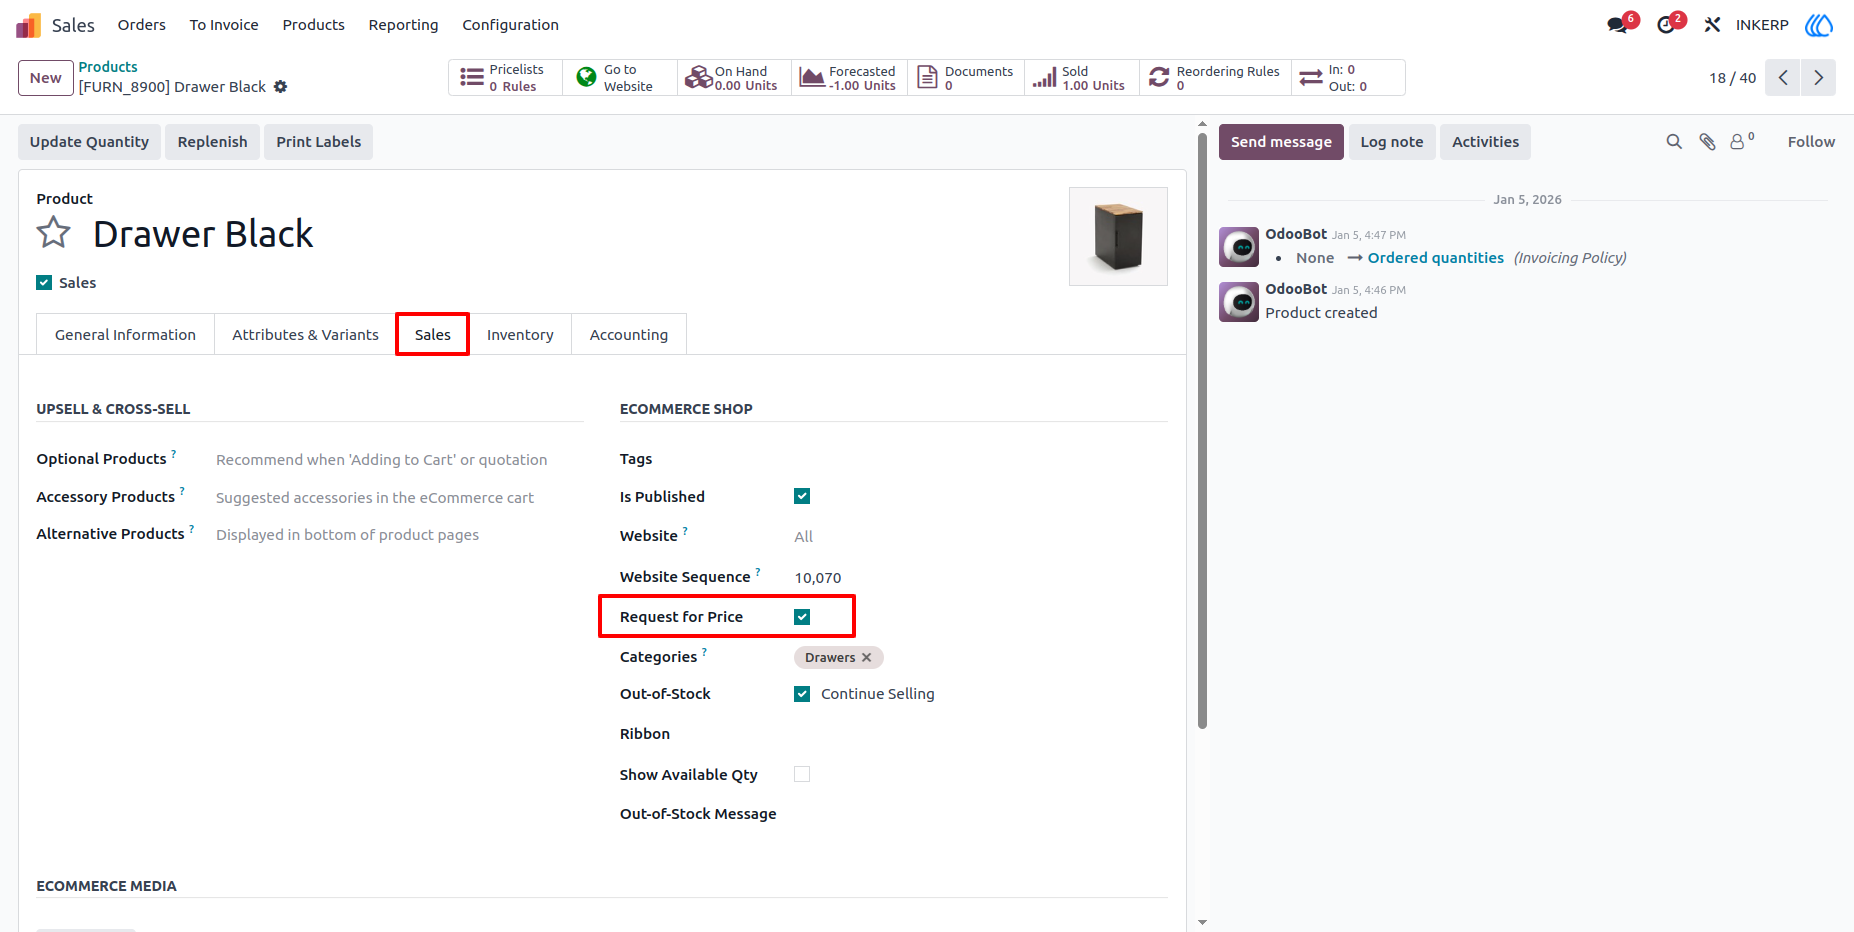The image size is (1854, 932).
Task: Click Send message button
Action: (1281, 142)
